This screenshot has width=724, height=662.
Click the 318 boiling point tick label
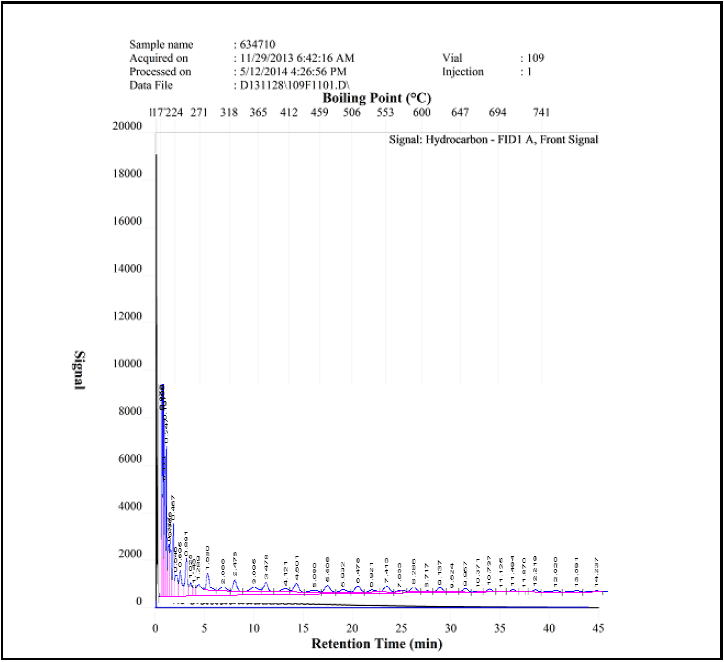click(229, 112)
